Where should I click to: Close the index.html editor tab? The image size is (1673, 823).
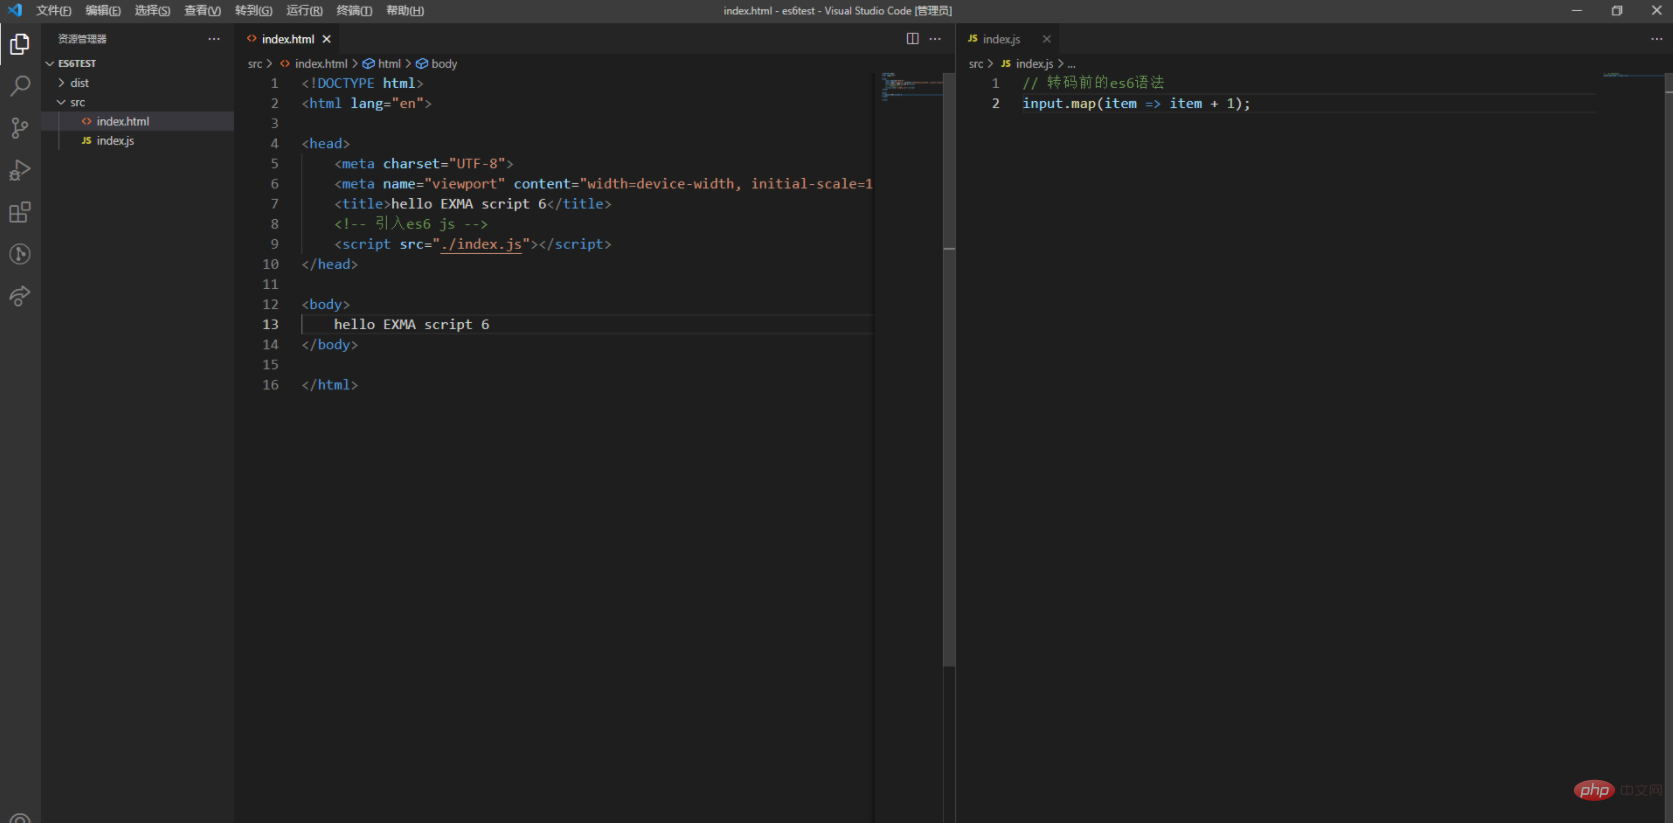[x=327, y=39]
